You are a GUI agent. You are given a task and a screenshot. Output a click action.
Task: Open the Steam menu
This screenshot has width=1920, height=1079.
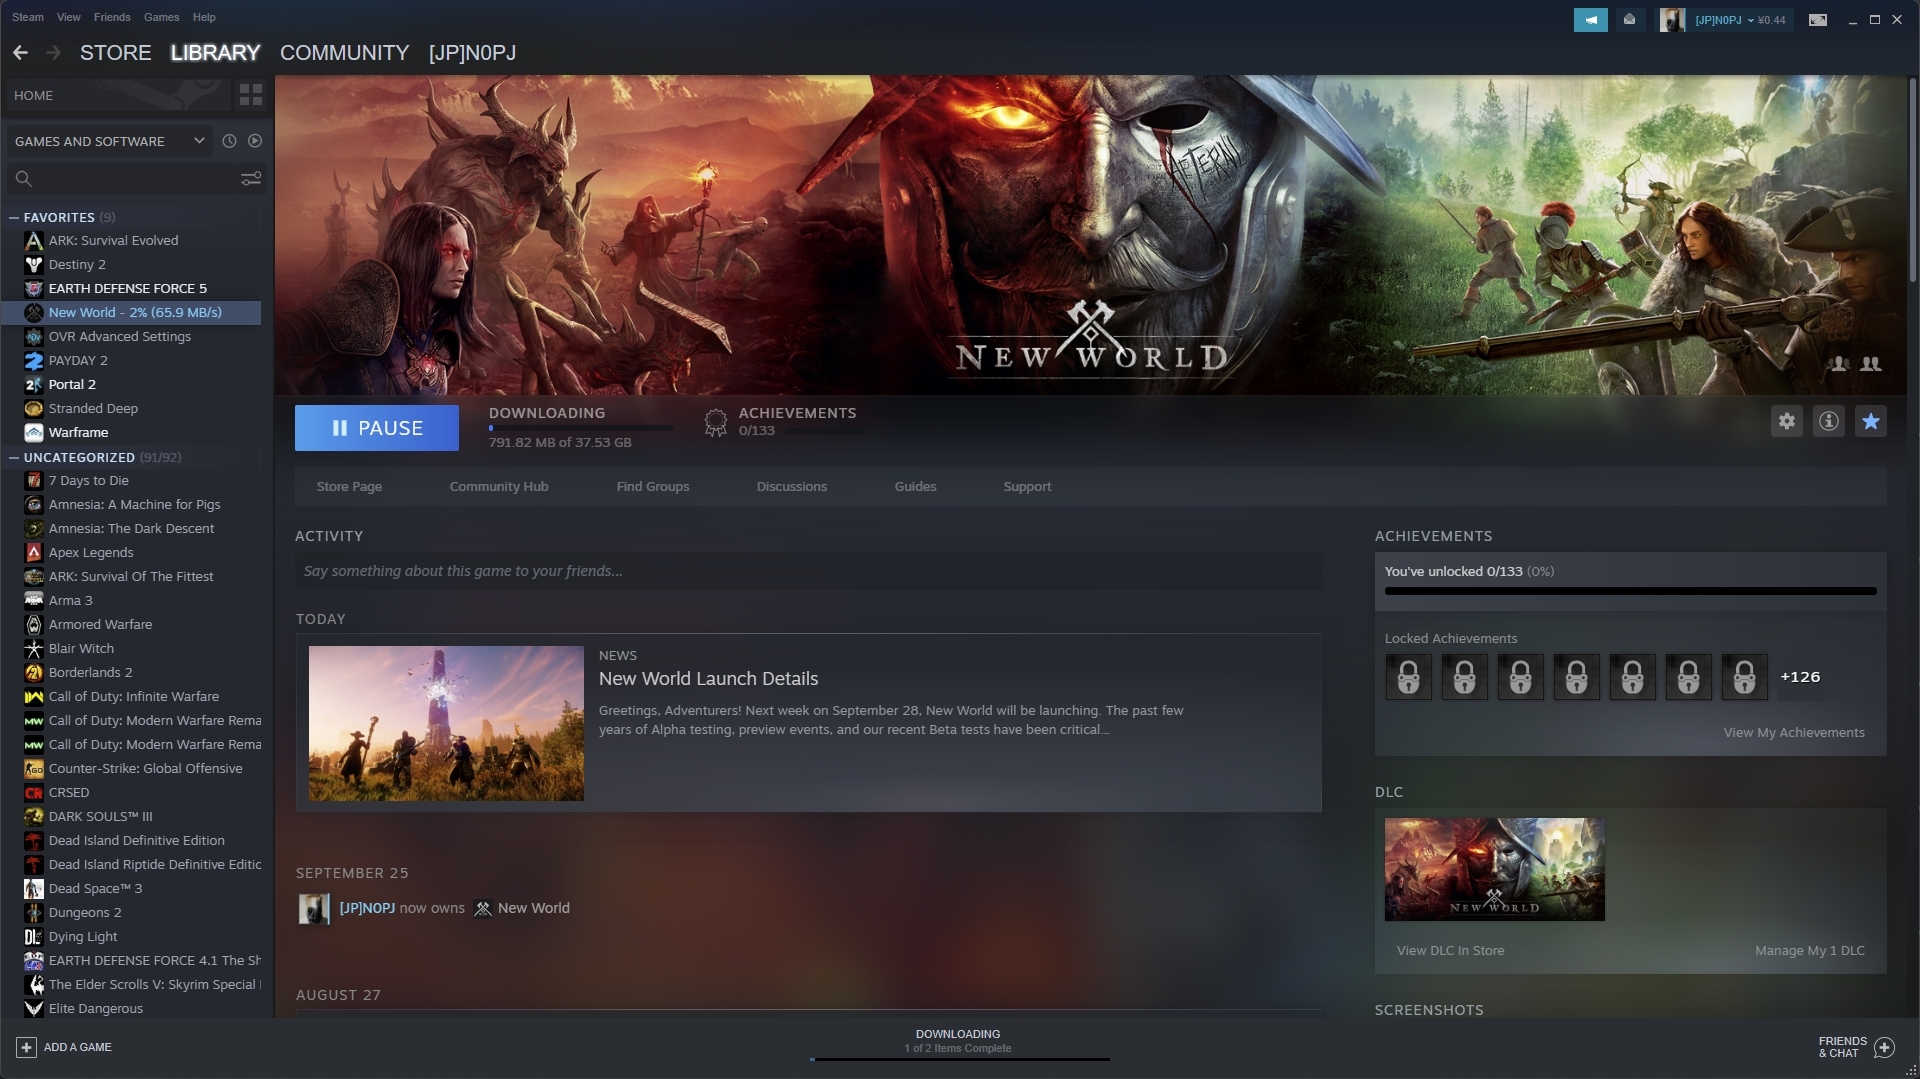pos(27,17)
